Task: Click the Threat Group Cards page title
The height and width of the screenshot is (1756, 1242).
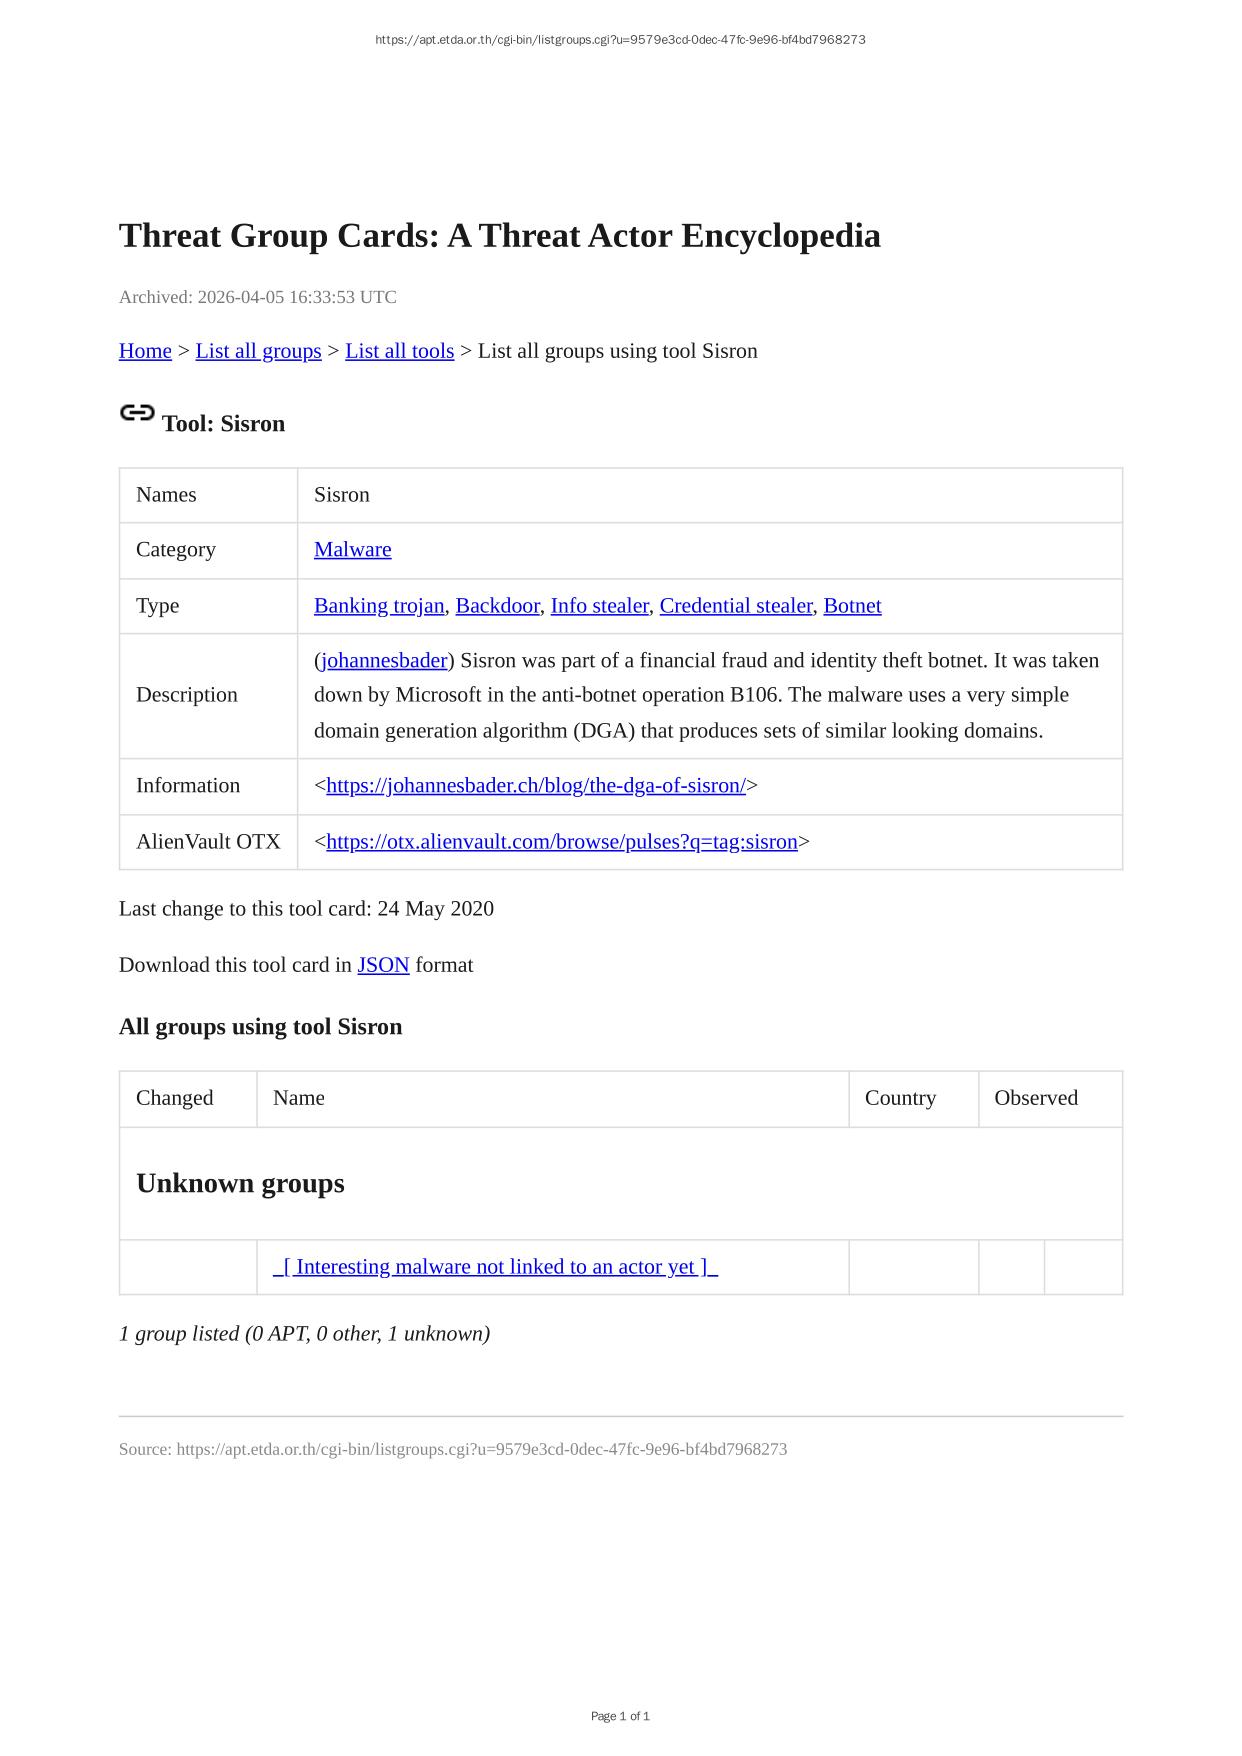Action: click(499, 236)
